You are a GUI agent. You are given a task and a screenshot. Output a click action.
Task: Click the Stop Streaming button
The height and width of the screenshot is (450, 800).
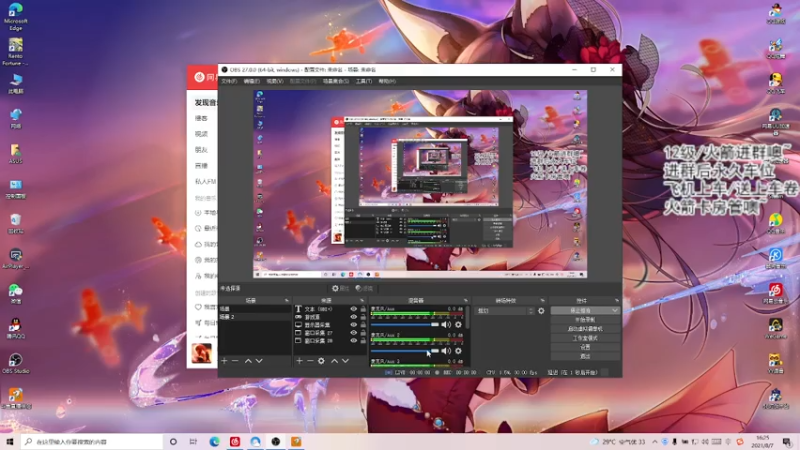click(581, 310)
